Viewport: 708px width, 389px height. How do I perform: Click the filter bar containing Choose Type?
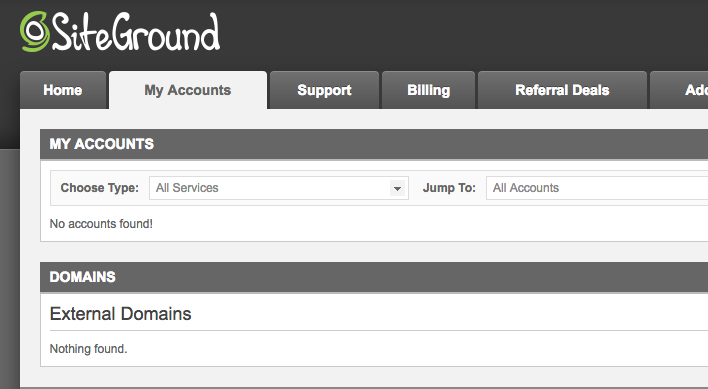coord(379,188)
